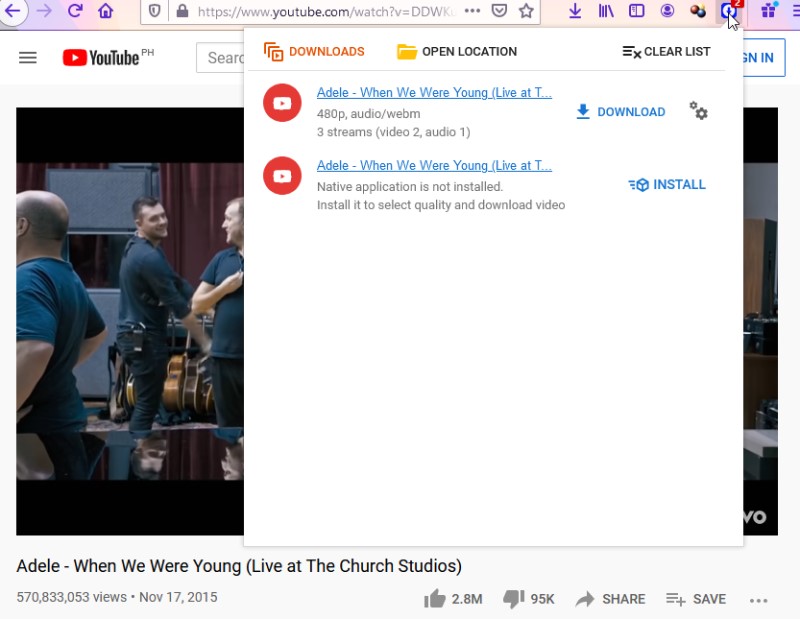Click inside the YouTube search field
The height and width of the screenshot is (619, 800).
(222, 57)
